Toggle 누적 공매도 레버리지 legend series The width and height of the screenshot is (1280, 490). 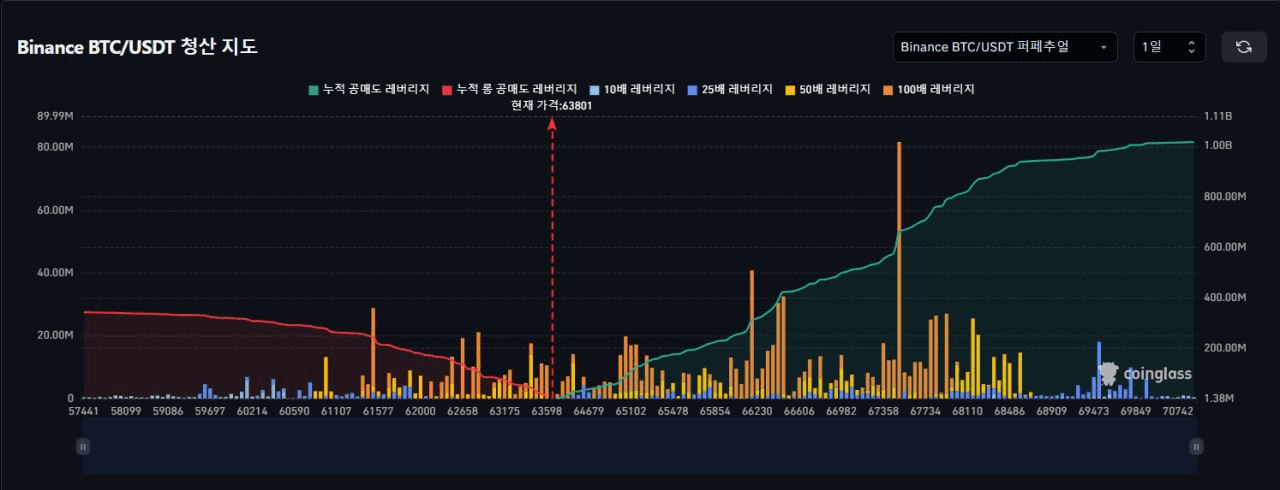coord(369,89)
